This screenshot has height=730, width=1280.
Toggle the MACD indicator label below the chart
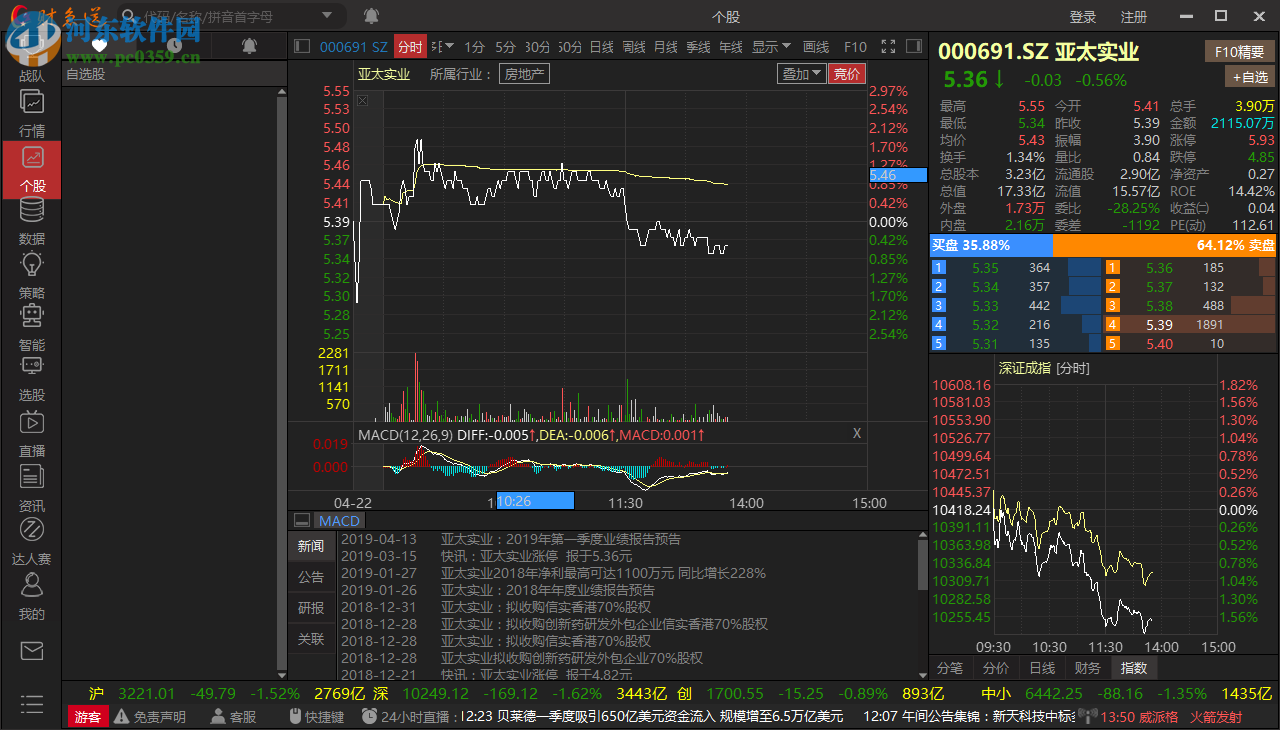(339, 520)
